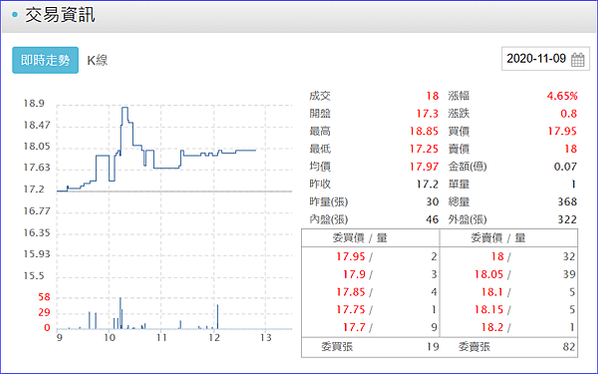Click the volume axis label 58
Viewport: 598px width, 374px height.
click(44, 297)
